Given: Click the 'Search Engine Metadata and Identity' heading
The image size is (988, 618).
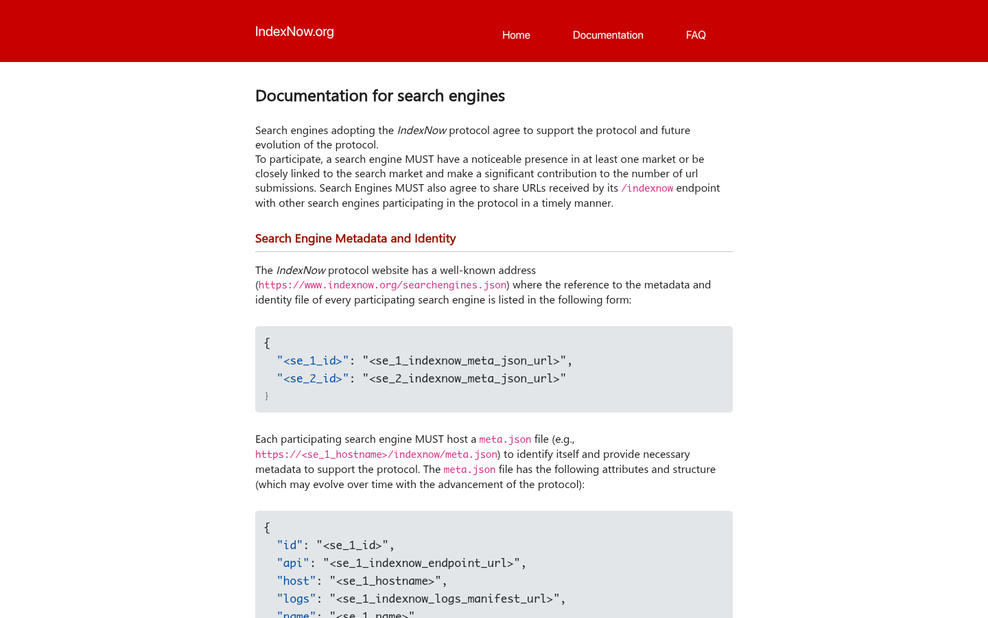Looking at the screenshot, I should pos(355,238).
